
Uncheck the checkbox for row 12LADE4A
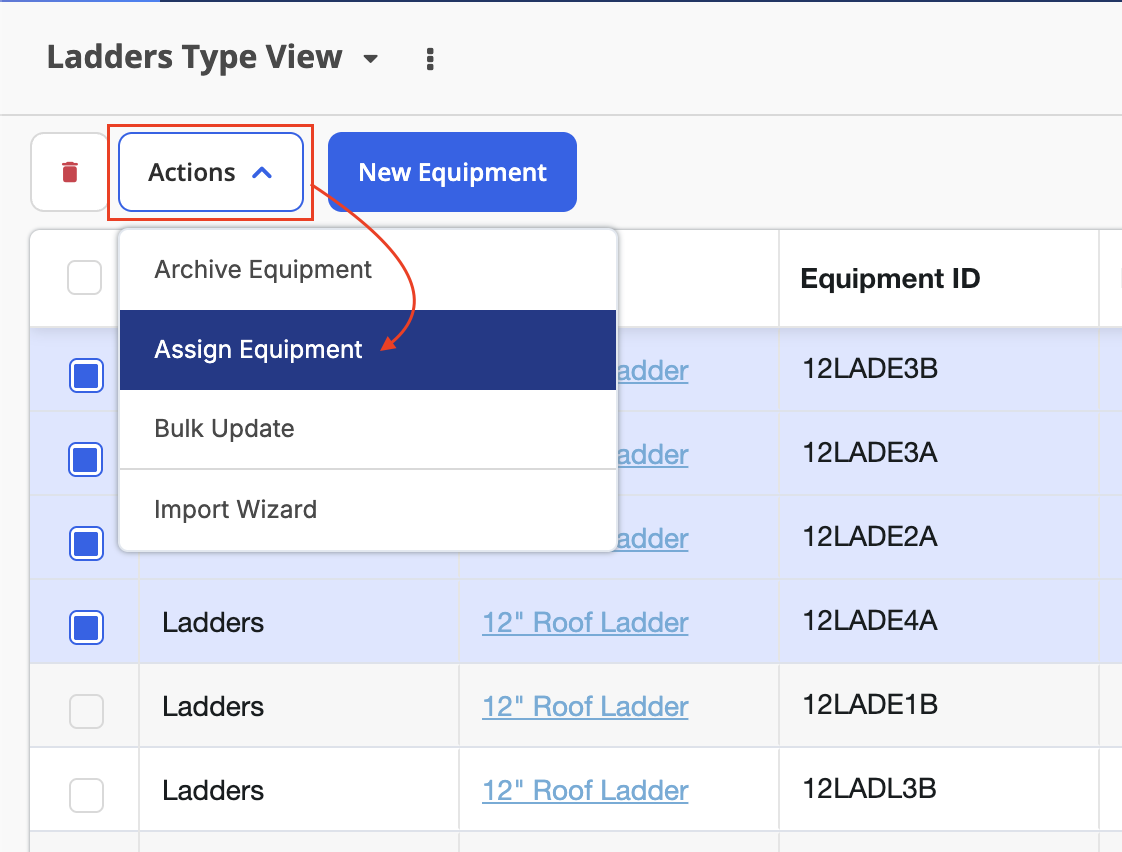[x=86, y=627]
